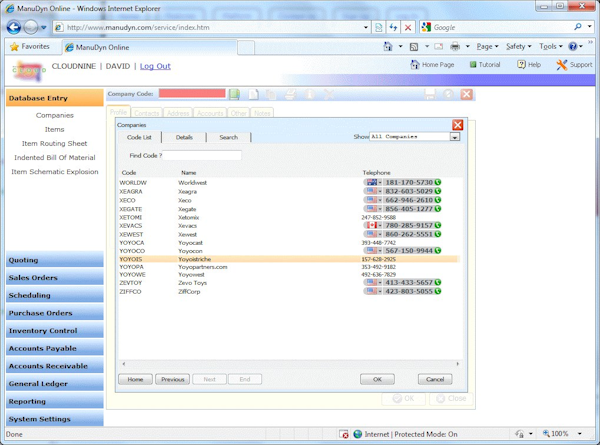Viewport: 600px width, 445px height.
Task: Click right arrow of the list horizontal scrollbar
Action: click(458, 364)
